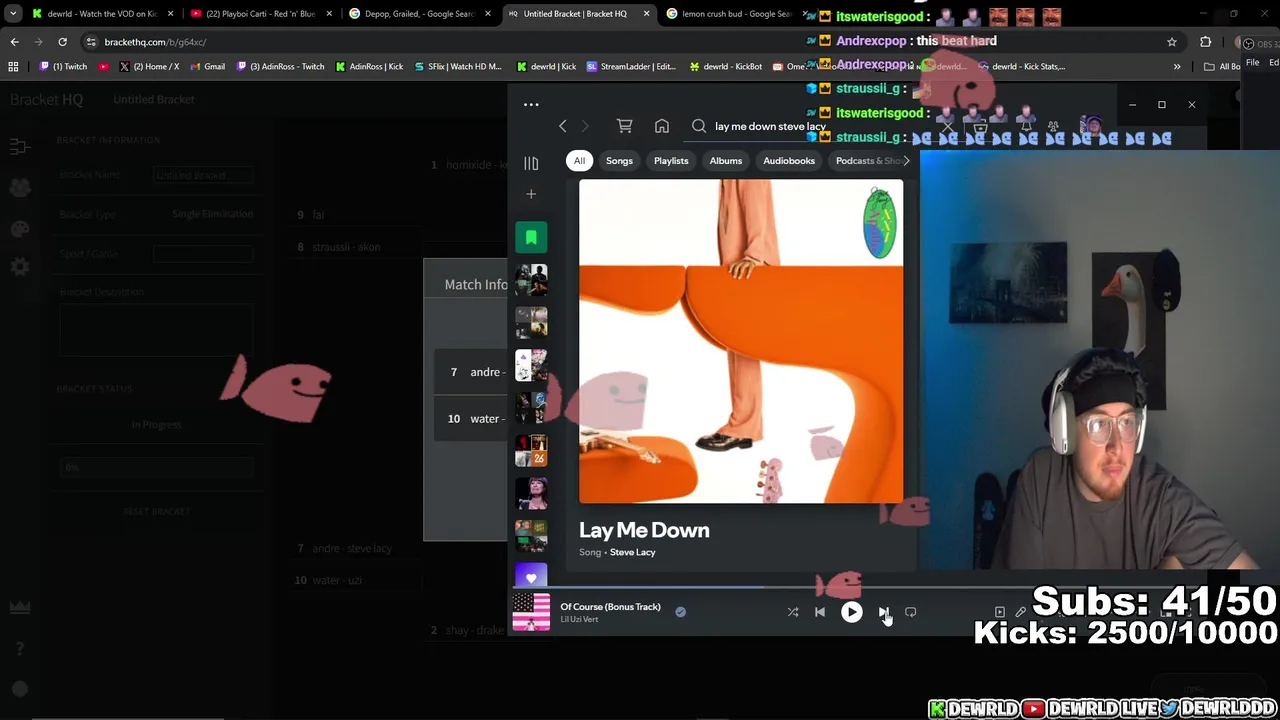Open the Gmail bookmark

point(207,67)
